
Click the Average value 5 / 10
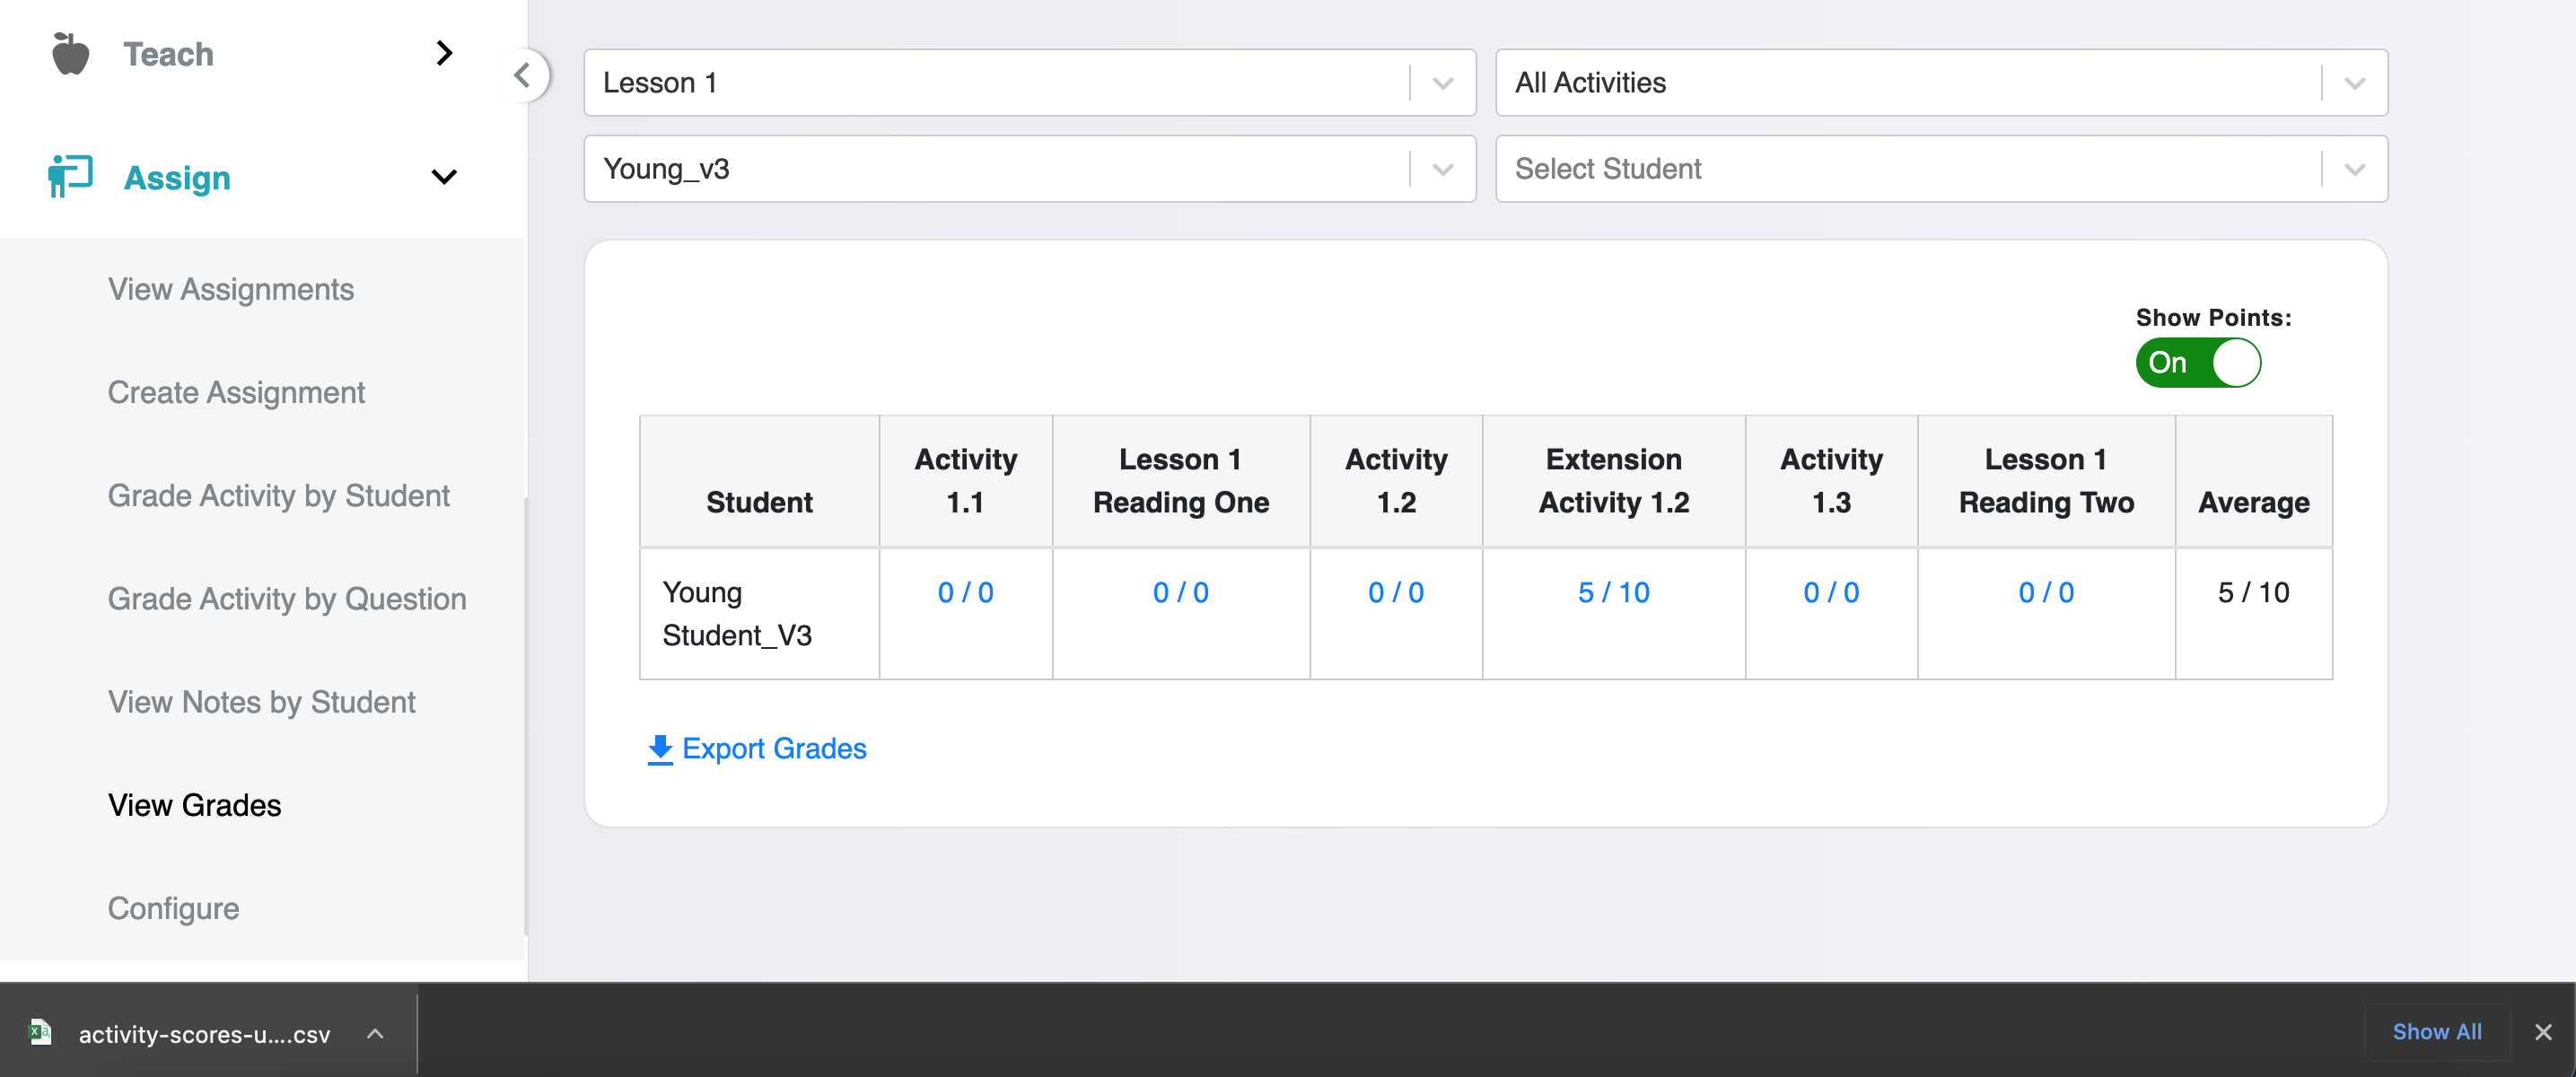pos(2253,592)
